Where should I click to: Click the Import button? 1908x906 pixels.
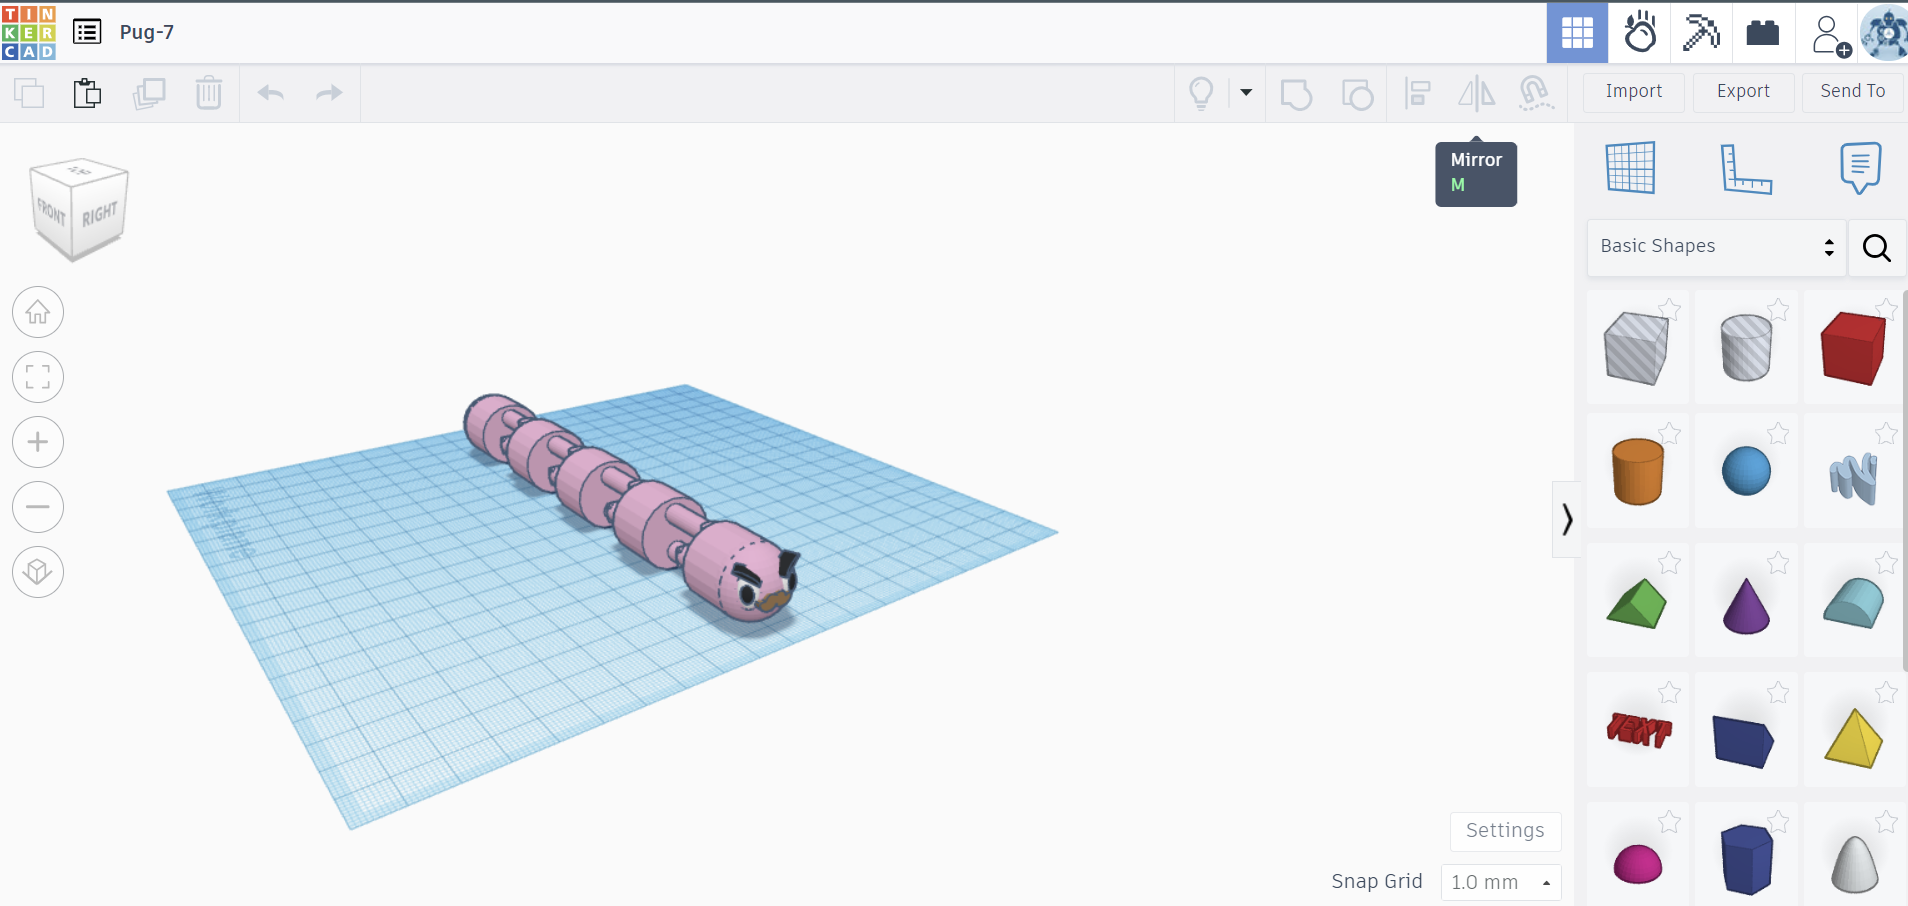pos(1633,92)
